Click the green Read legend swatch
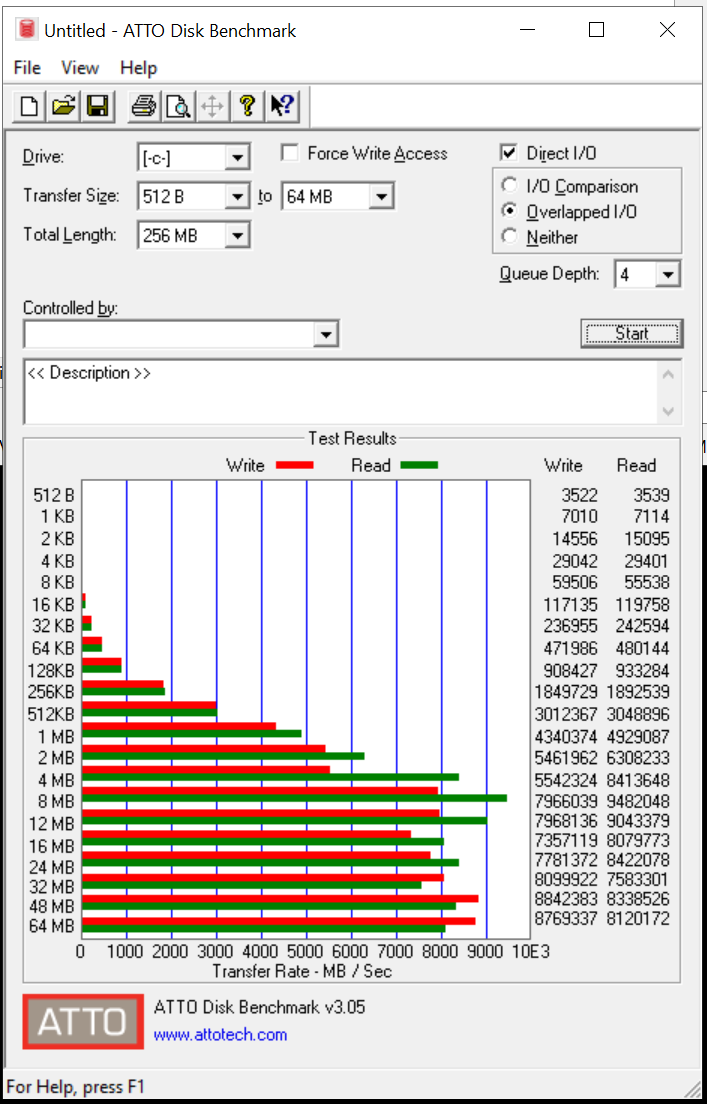 pos(419,465)
